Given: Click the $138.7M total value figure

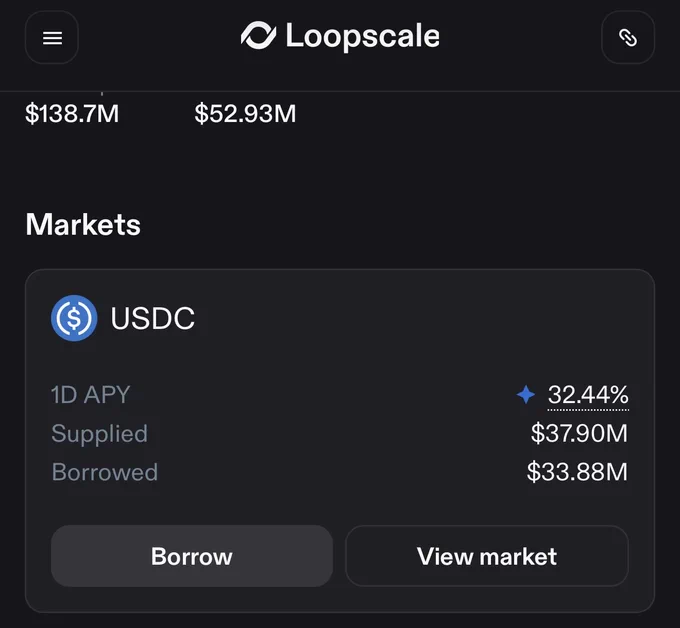Looking at the screenshot, I should coord(72,114).
